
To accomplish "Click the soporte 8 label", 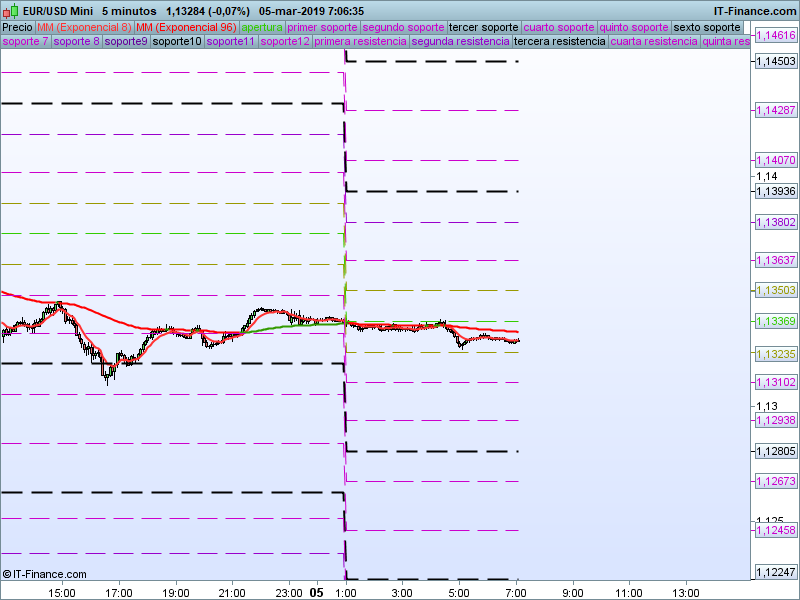I will (77, 41).
